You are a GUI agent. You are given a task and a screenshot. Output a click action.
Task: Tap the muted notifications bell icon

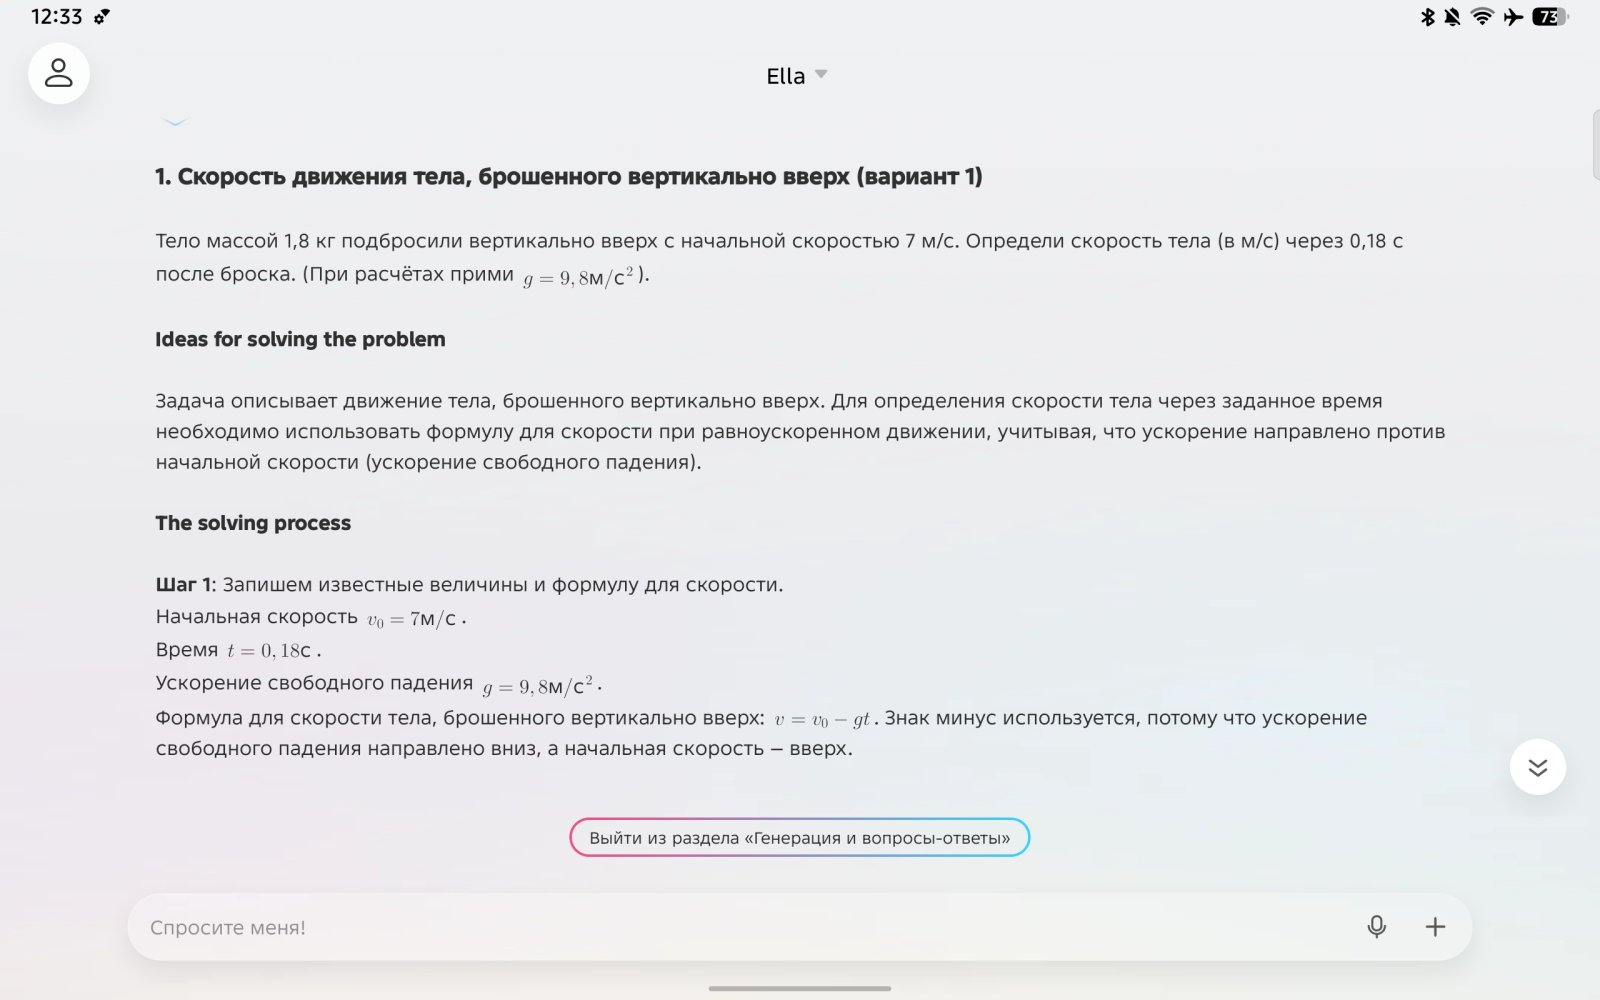tap(1452, 17)
